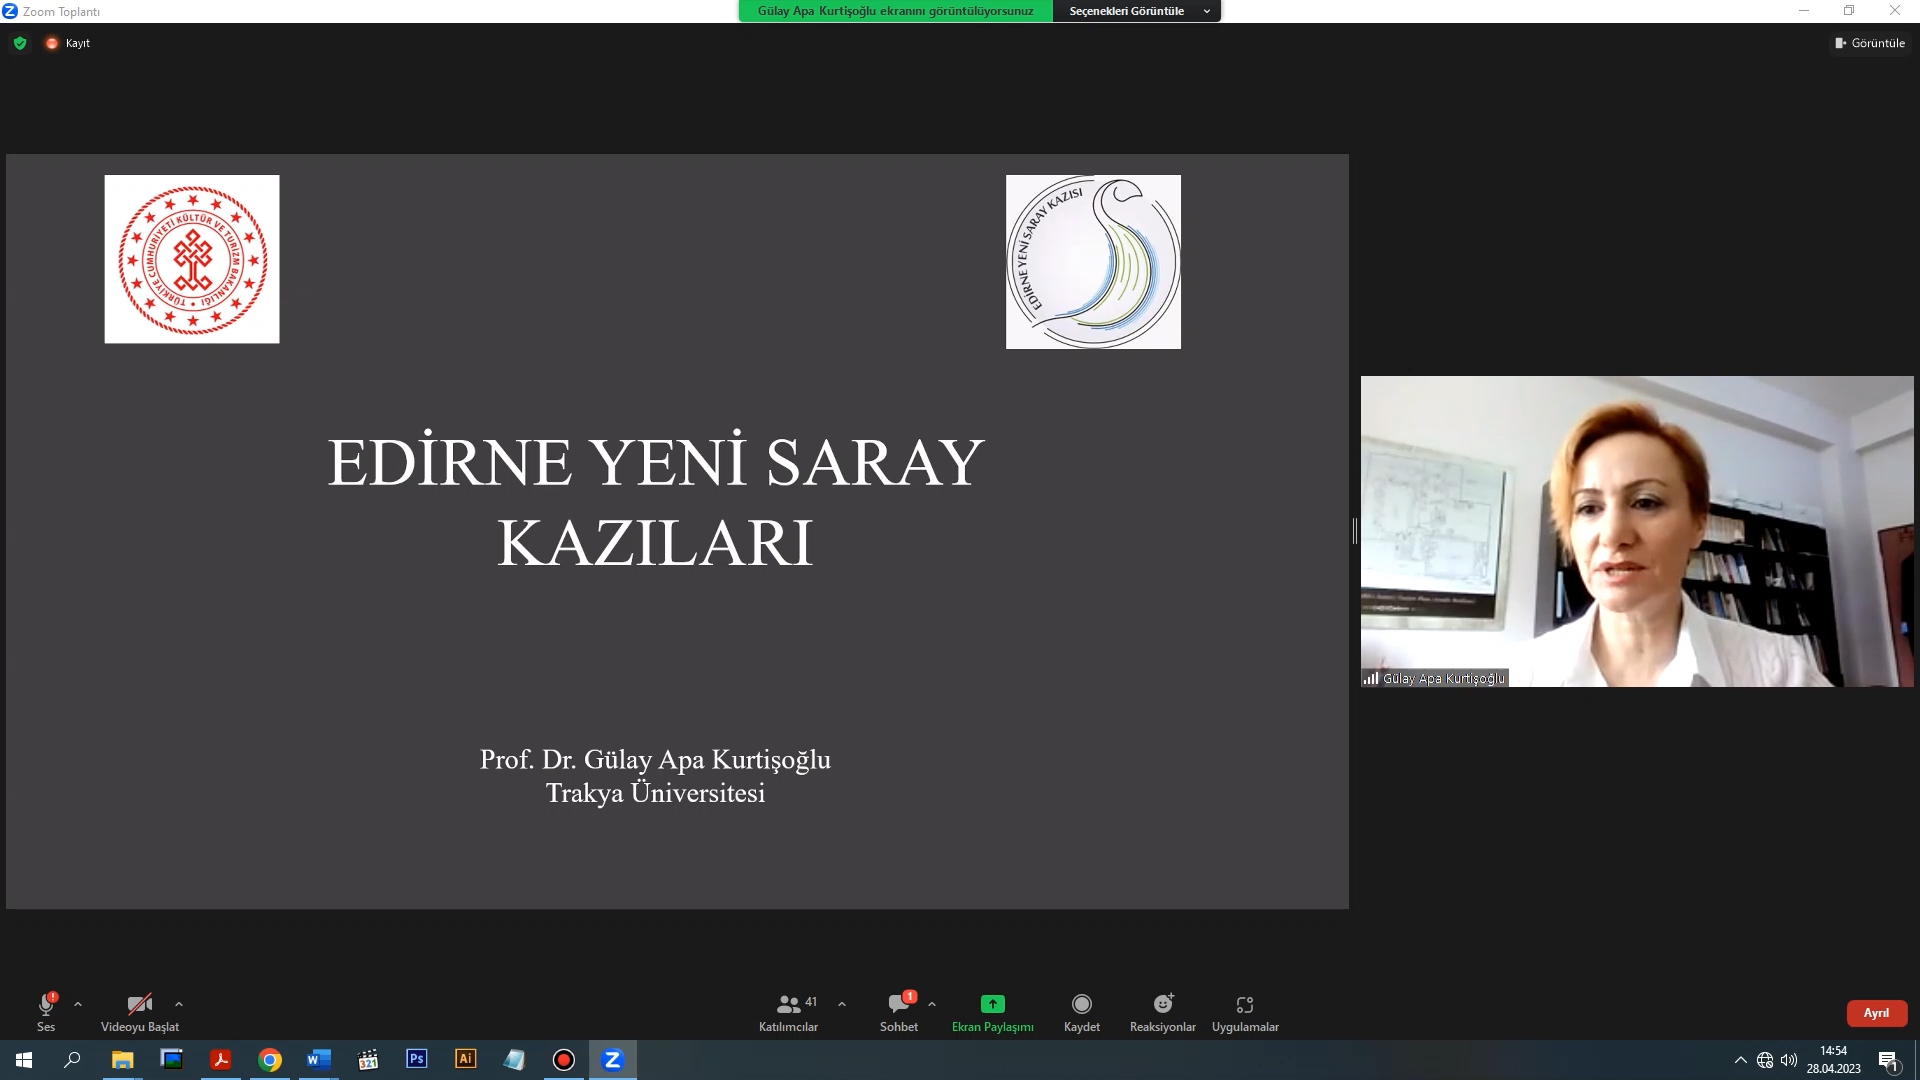Open the Windows notification center
This screenshot has height=1080, width=1920.
tap(1888, 1060)
